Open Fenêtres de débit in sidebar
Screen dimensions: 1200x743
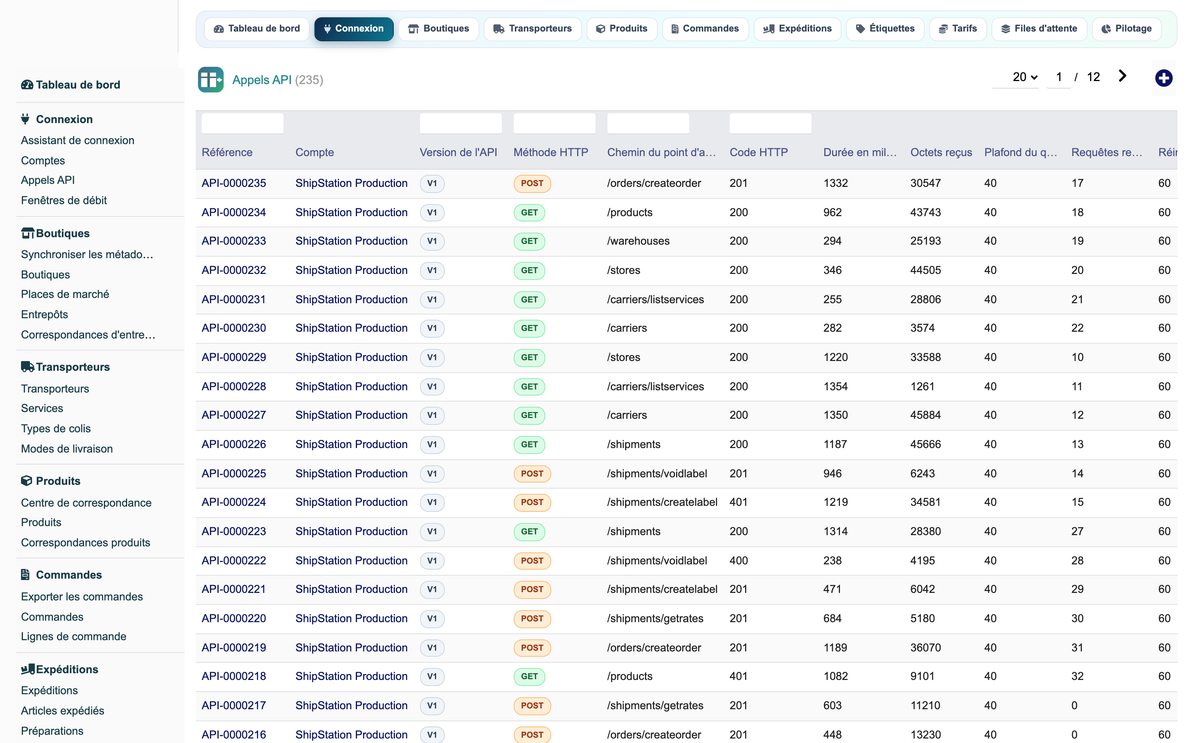(x=64, y=201)
